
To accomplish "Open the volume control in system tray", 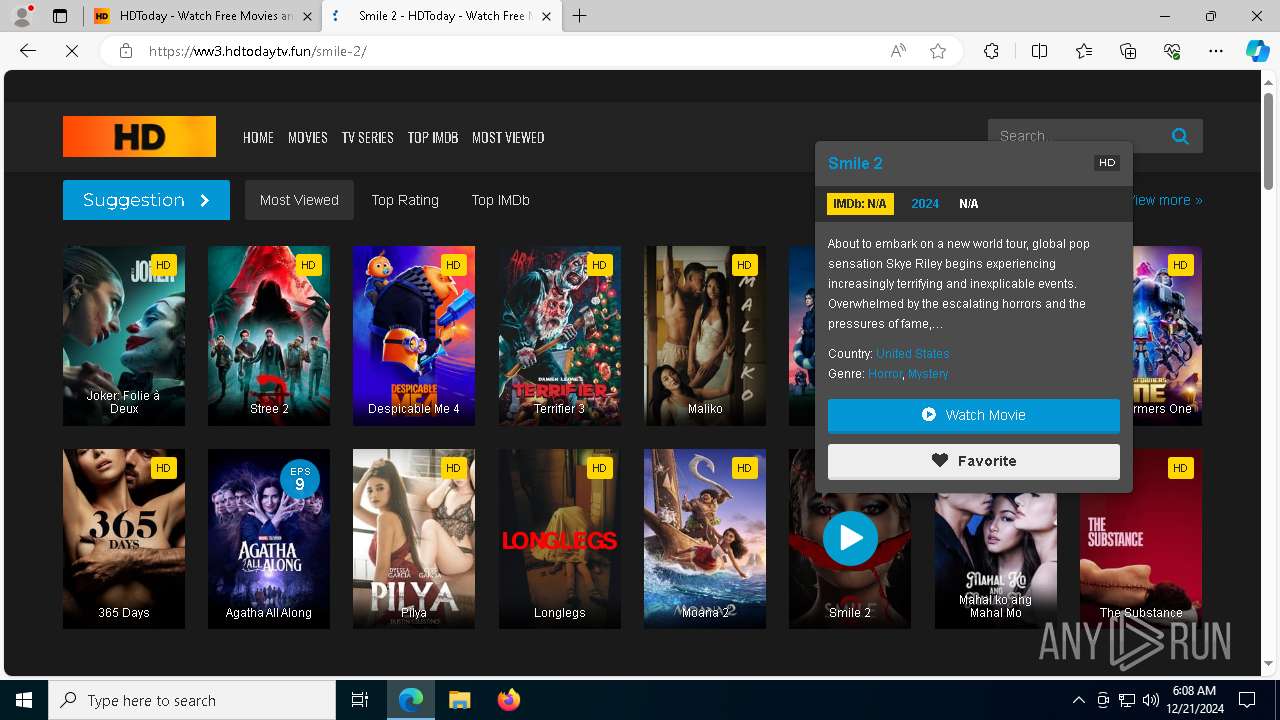I will pyautogui.click(x=1150, y=700).
